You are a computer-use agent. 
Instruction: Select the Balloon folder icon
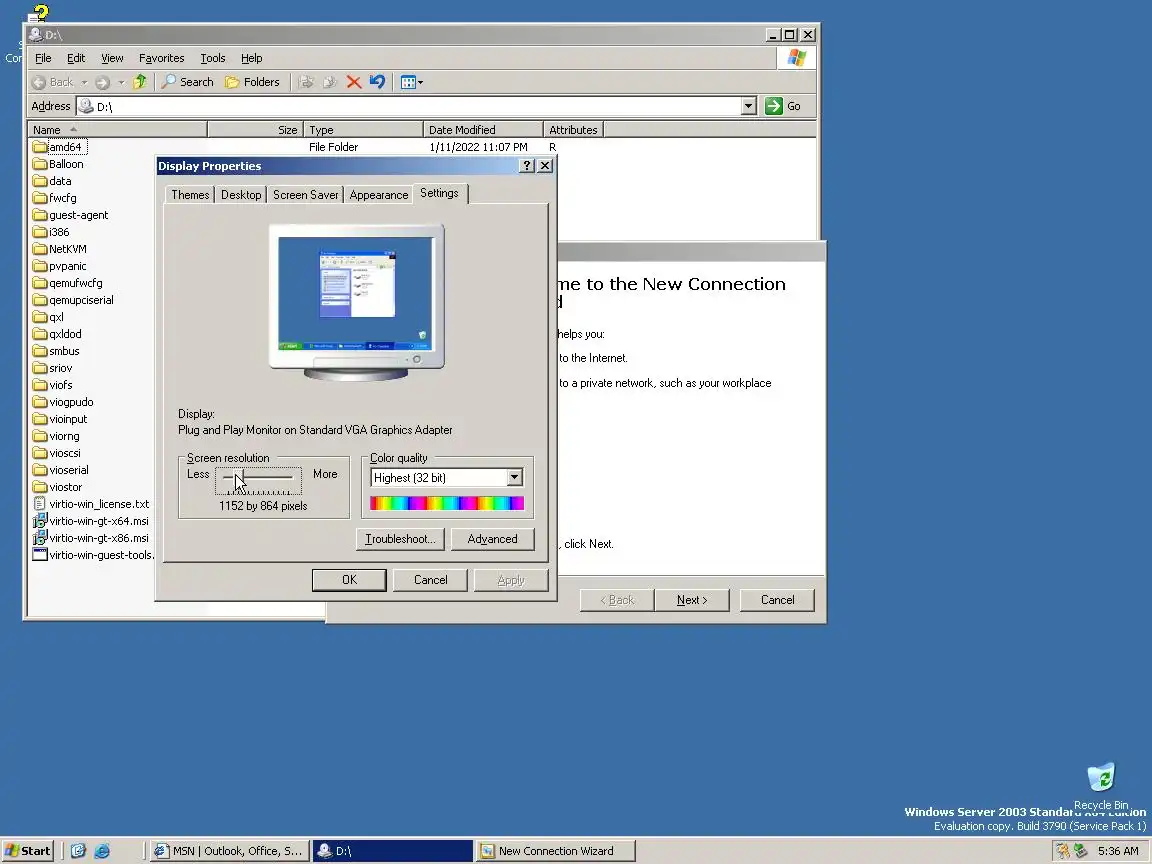pos(40,164)
